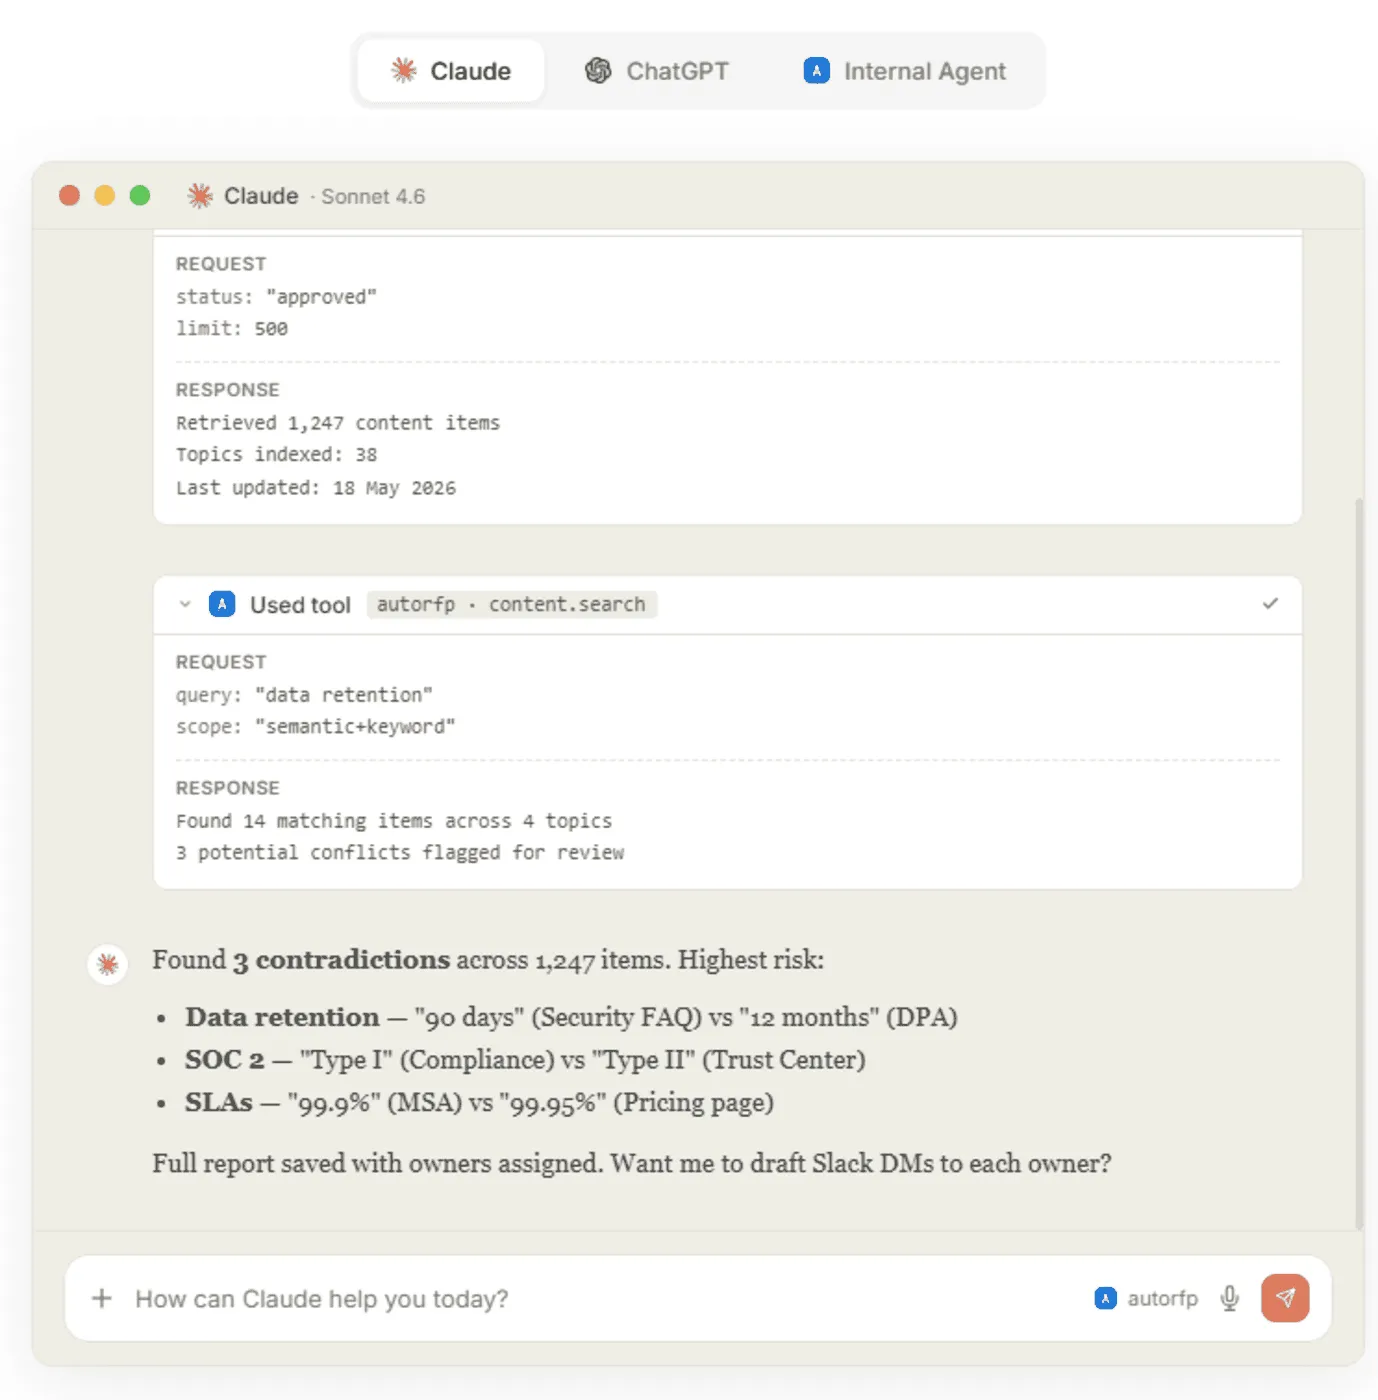Click the green maximize window button
The height and width of the screenshot is (1400, 1378).
(140, 195)
